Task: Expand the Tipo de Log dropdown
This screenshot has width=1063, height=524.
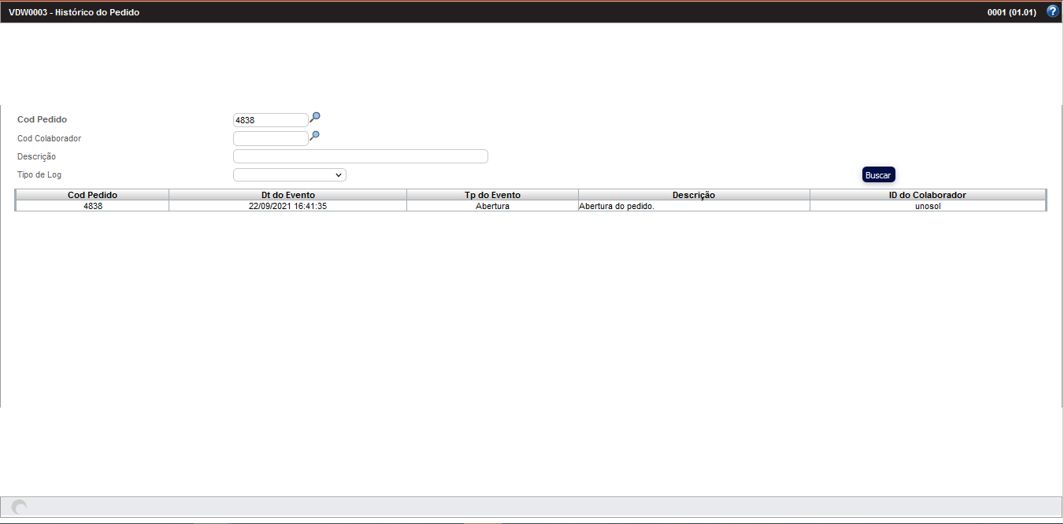Action: 290,175
